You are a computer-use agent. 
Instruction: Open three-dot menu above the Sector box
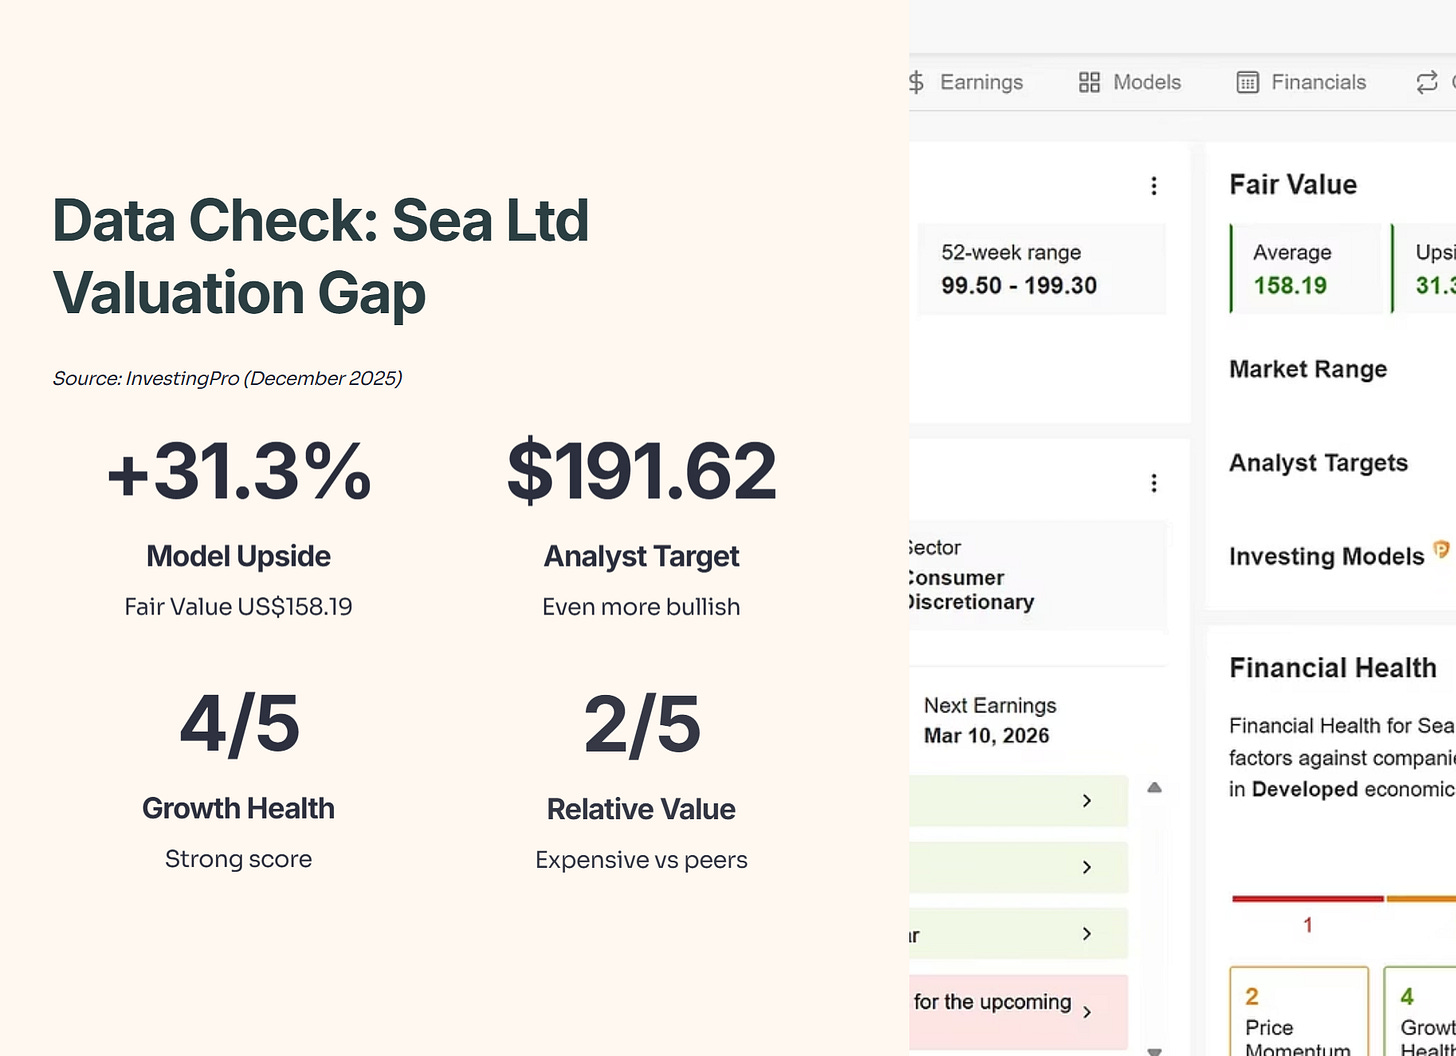click(1154, 484)
